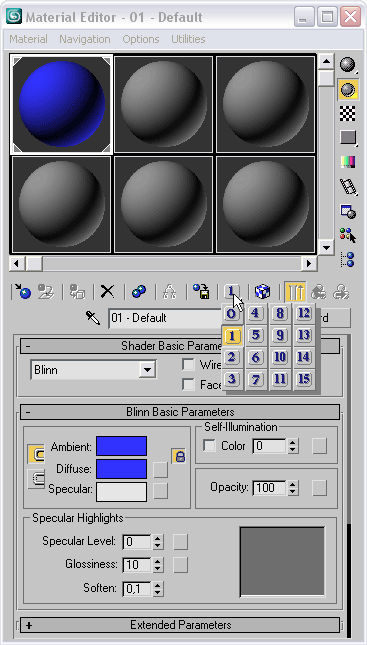Click the Diffuse color swatch
This screenshot has width=367, height=645.
coord(121,469)
